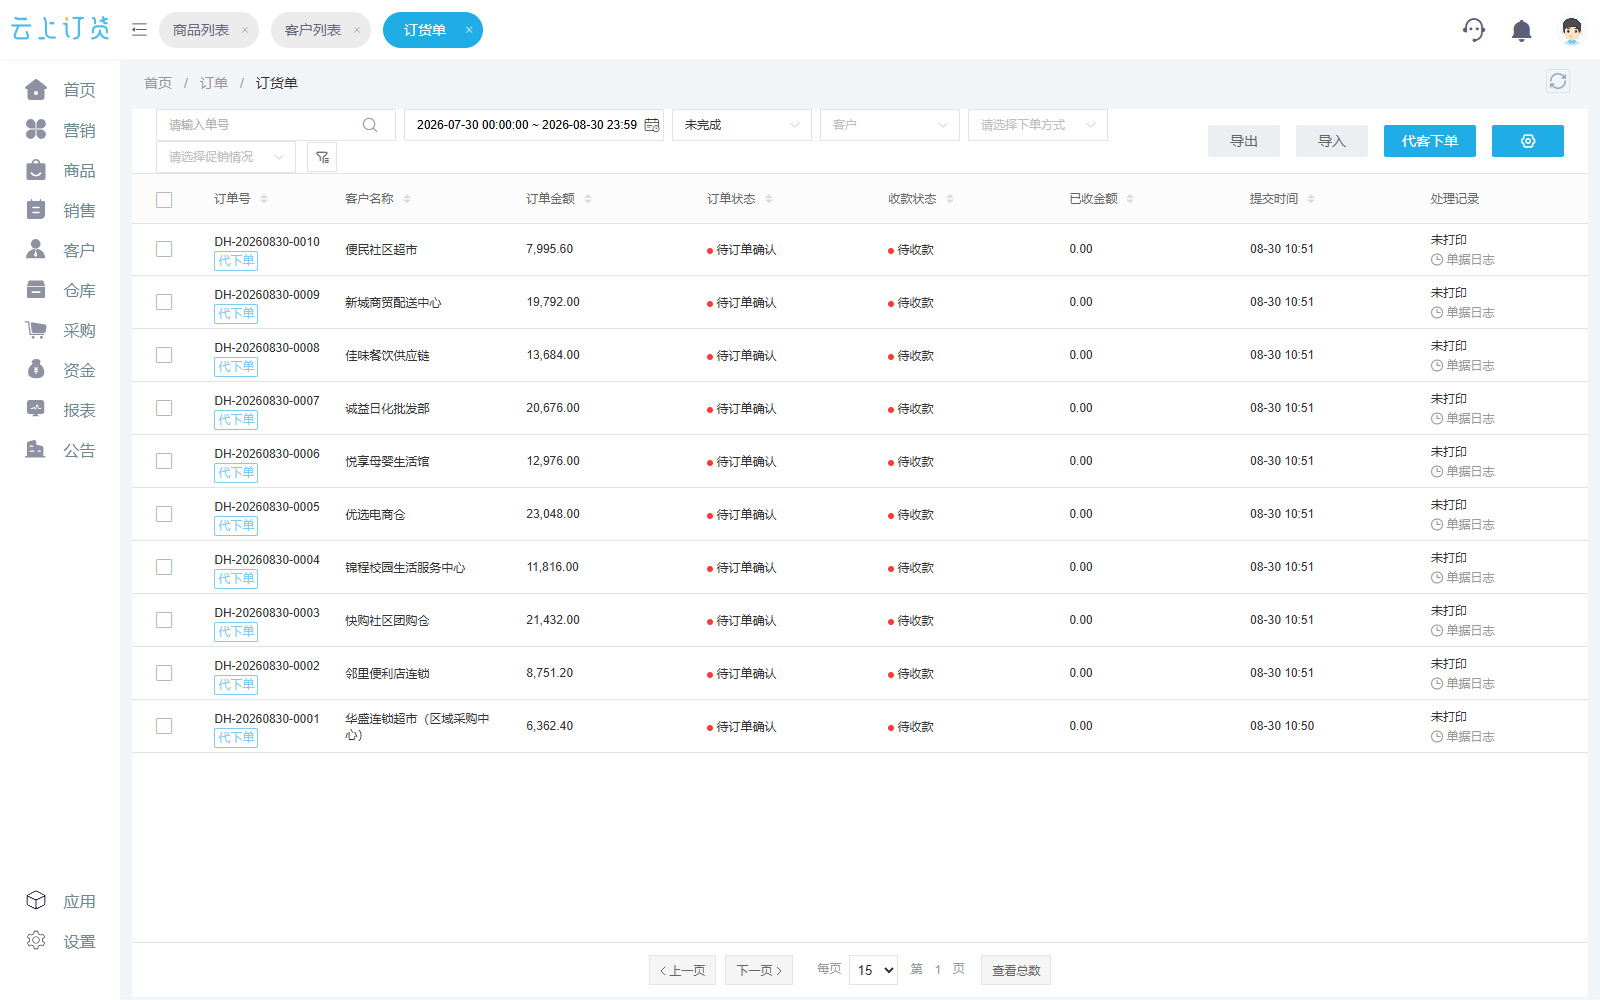Click the refresh icon at the top right
Viewport: 1600px width, 1000px height.
pos(1557,81)
